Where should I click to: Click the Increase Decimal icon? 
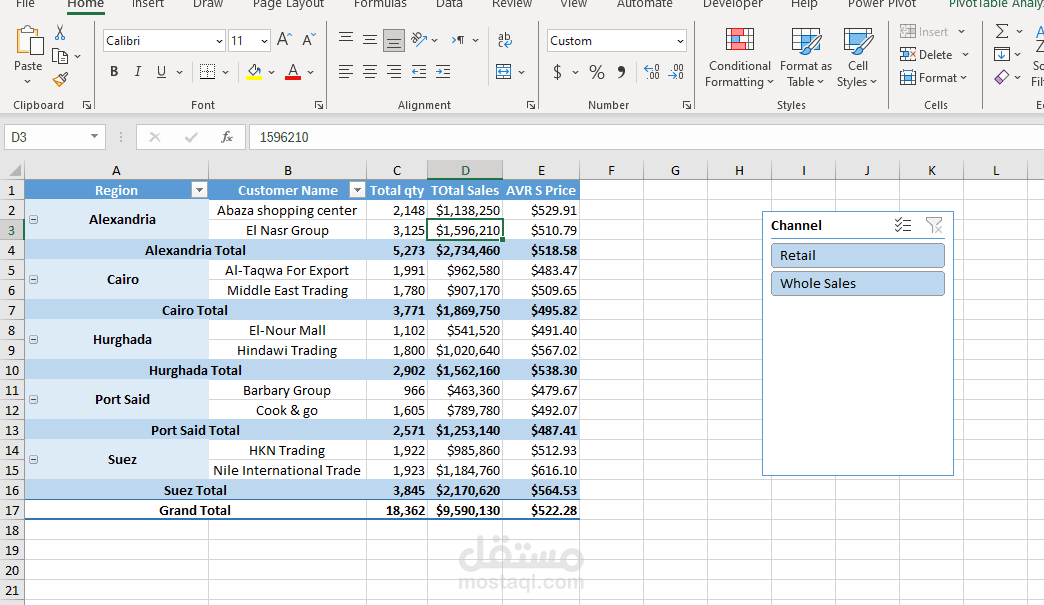651,72
